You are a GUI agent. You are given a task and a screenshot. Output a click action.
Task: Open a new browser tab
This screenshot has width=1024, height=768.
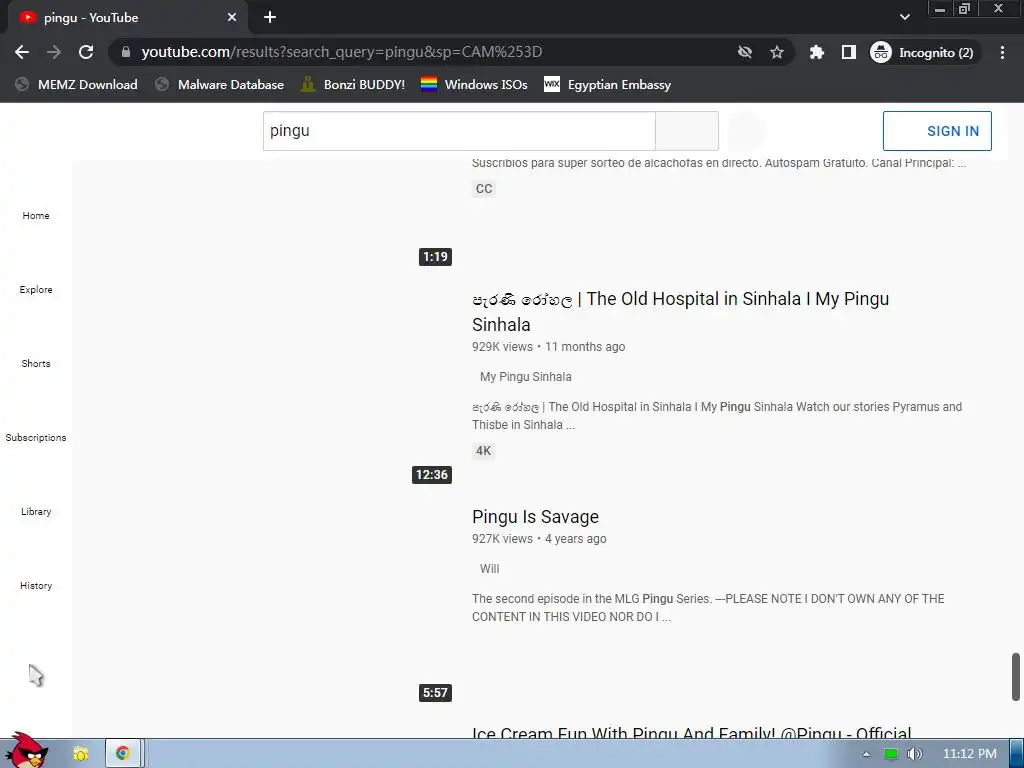click(x=270, y=18)
